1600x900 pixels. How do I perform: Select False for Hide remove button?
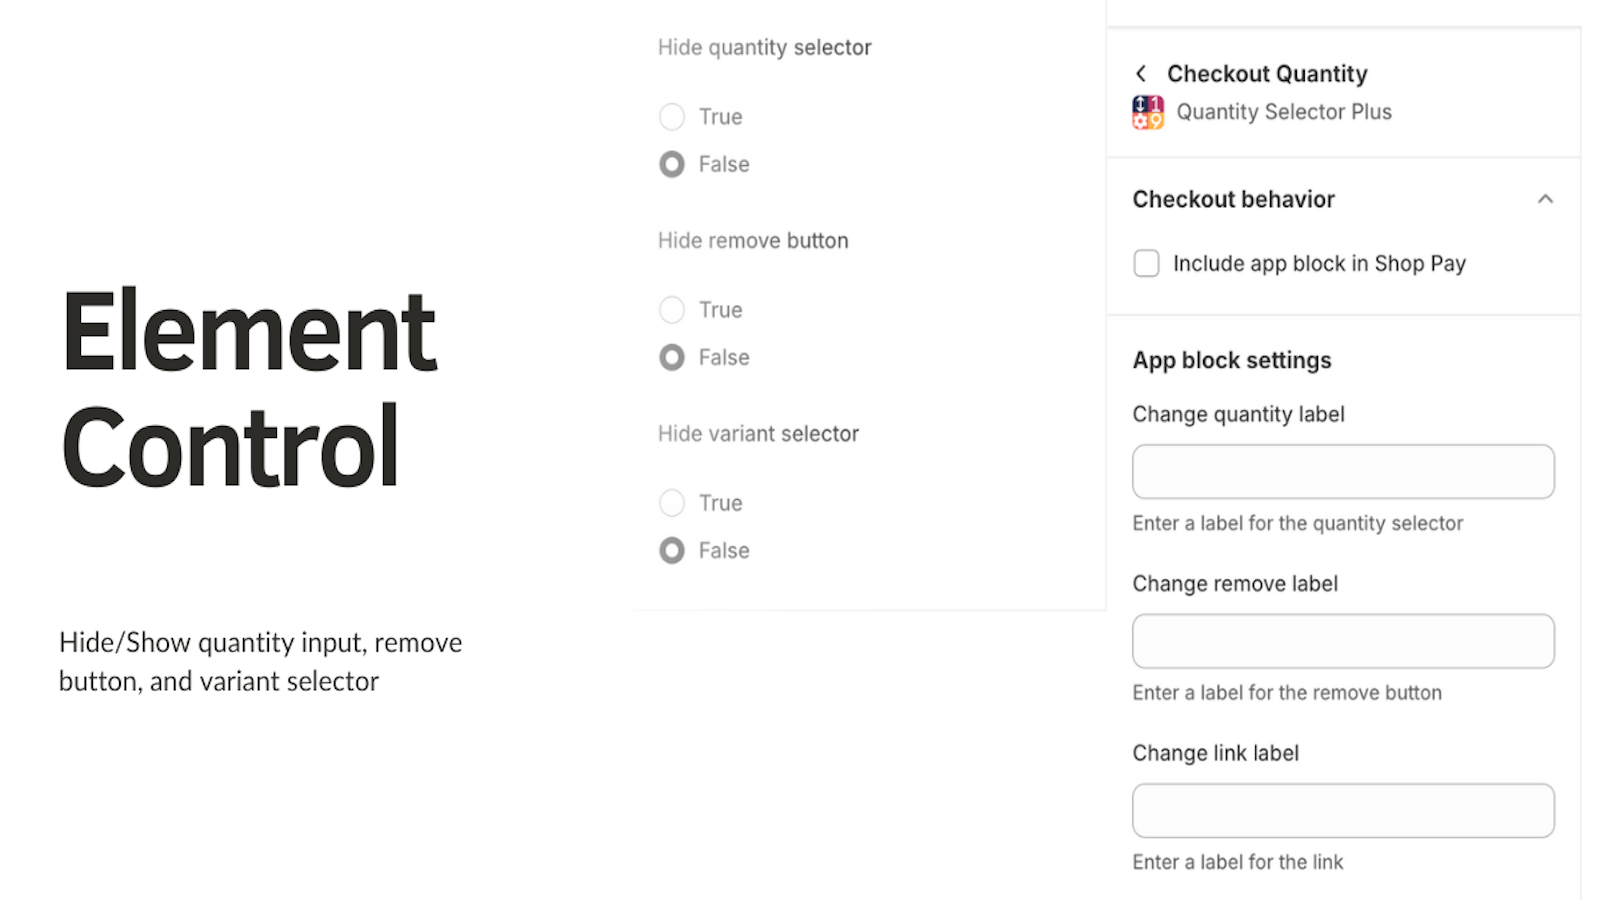(672, 357)
